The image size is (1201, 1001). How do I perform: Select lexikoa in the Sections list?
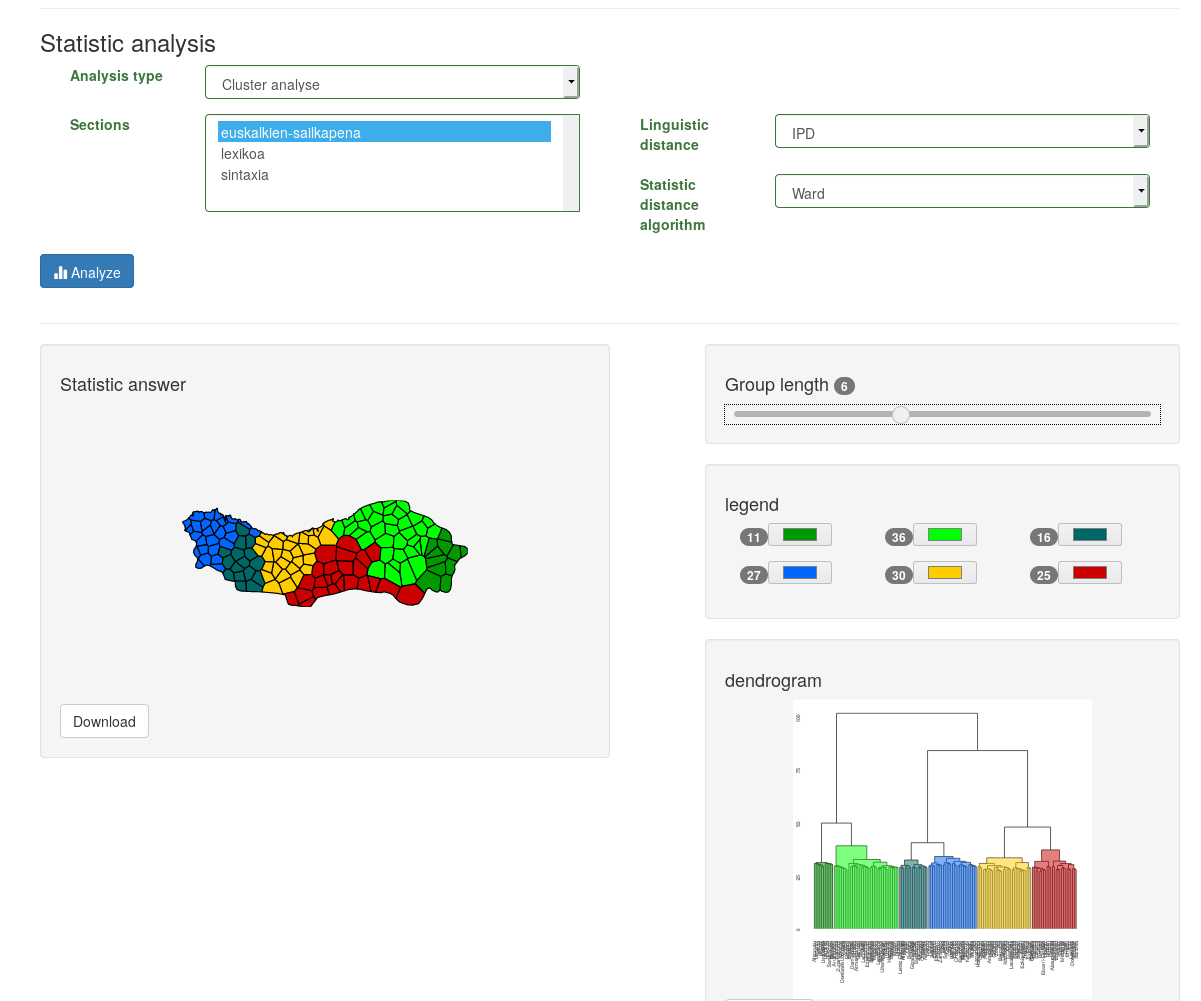coord(243,154)
